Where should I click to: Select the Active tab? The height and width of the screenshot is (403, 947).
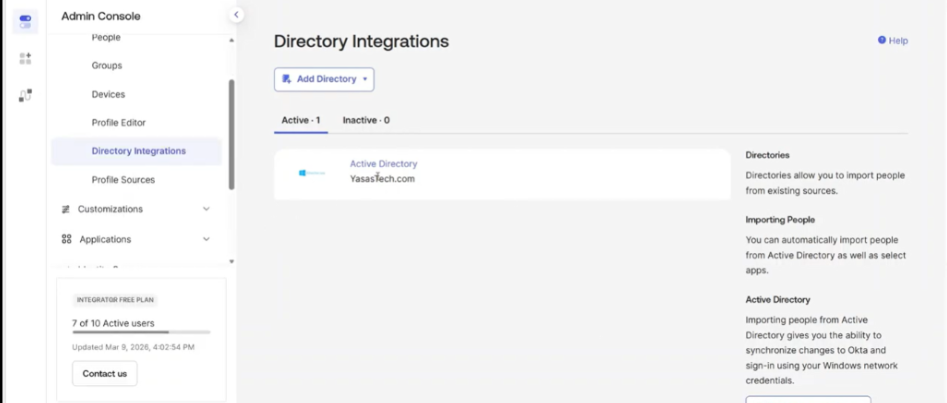click(x=300, y=120)
